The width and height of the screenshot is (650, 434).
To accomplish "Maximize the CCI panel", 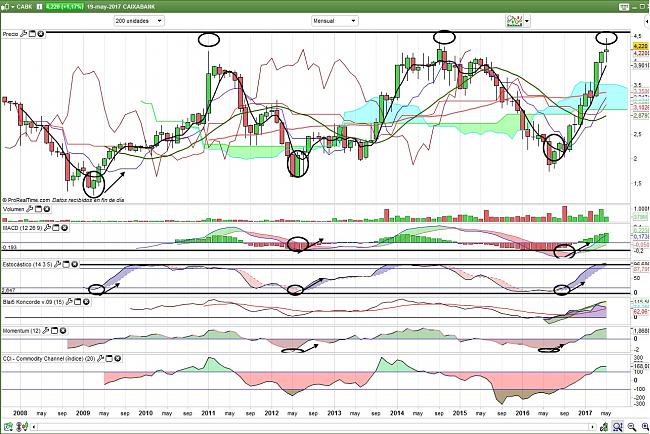I will [109, 358].
